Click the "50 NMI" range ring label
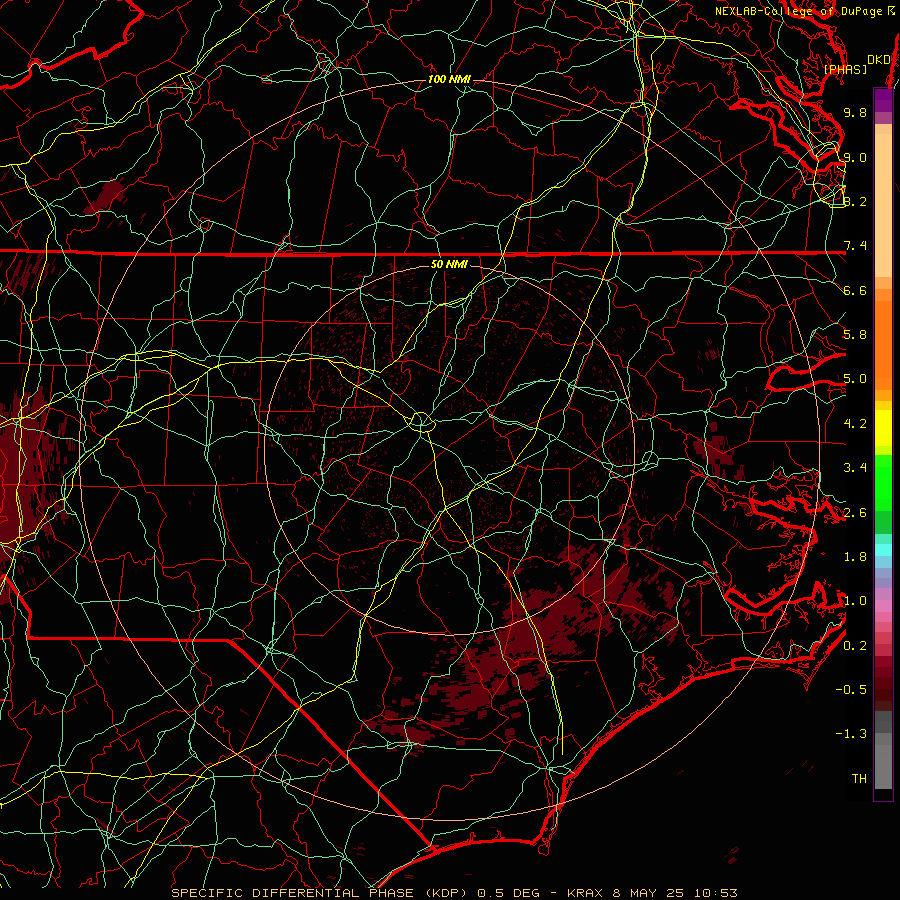Viewport: 900px width, 900px height. [x=449, y=265]
